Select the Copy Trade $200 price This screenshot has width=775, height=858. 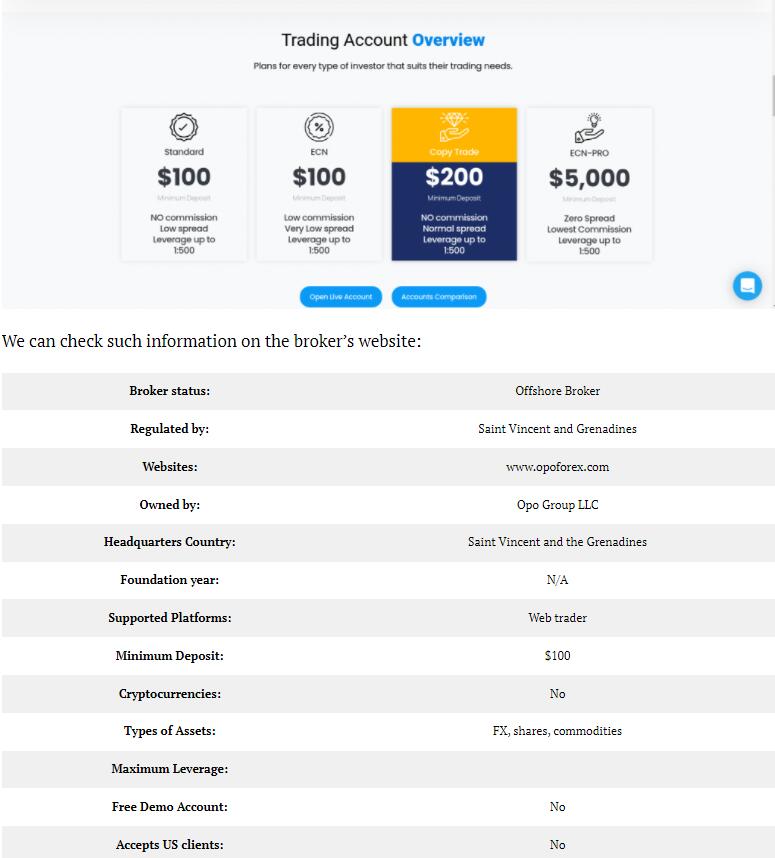point(454,177)
